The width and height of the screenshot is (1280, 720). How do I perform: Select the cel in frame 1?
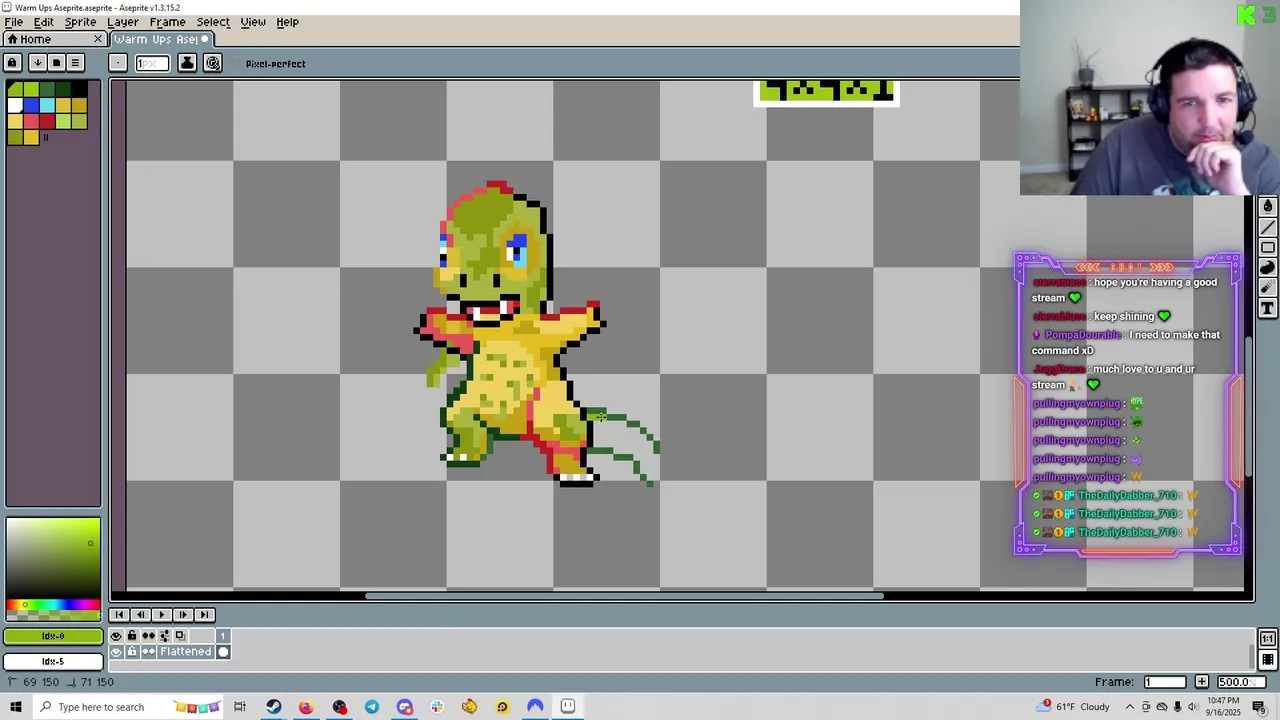click(223, 652)
